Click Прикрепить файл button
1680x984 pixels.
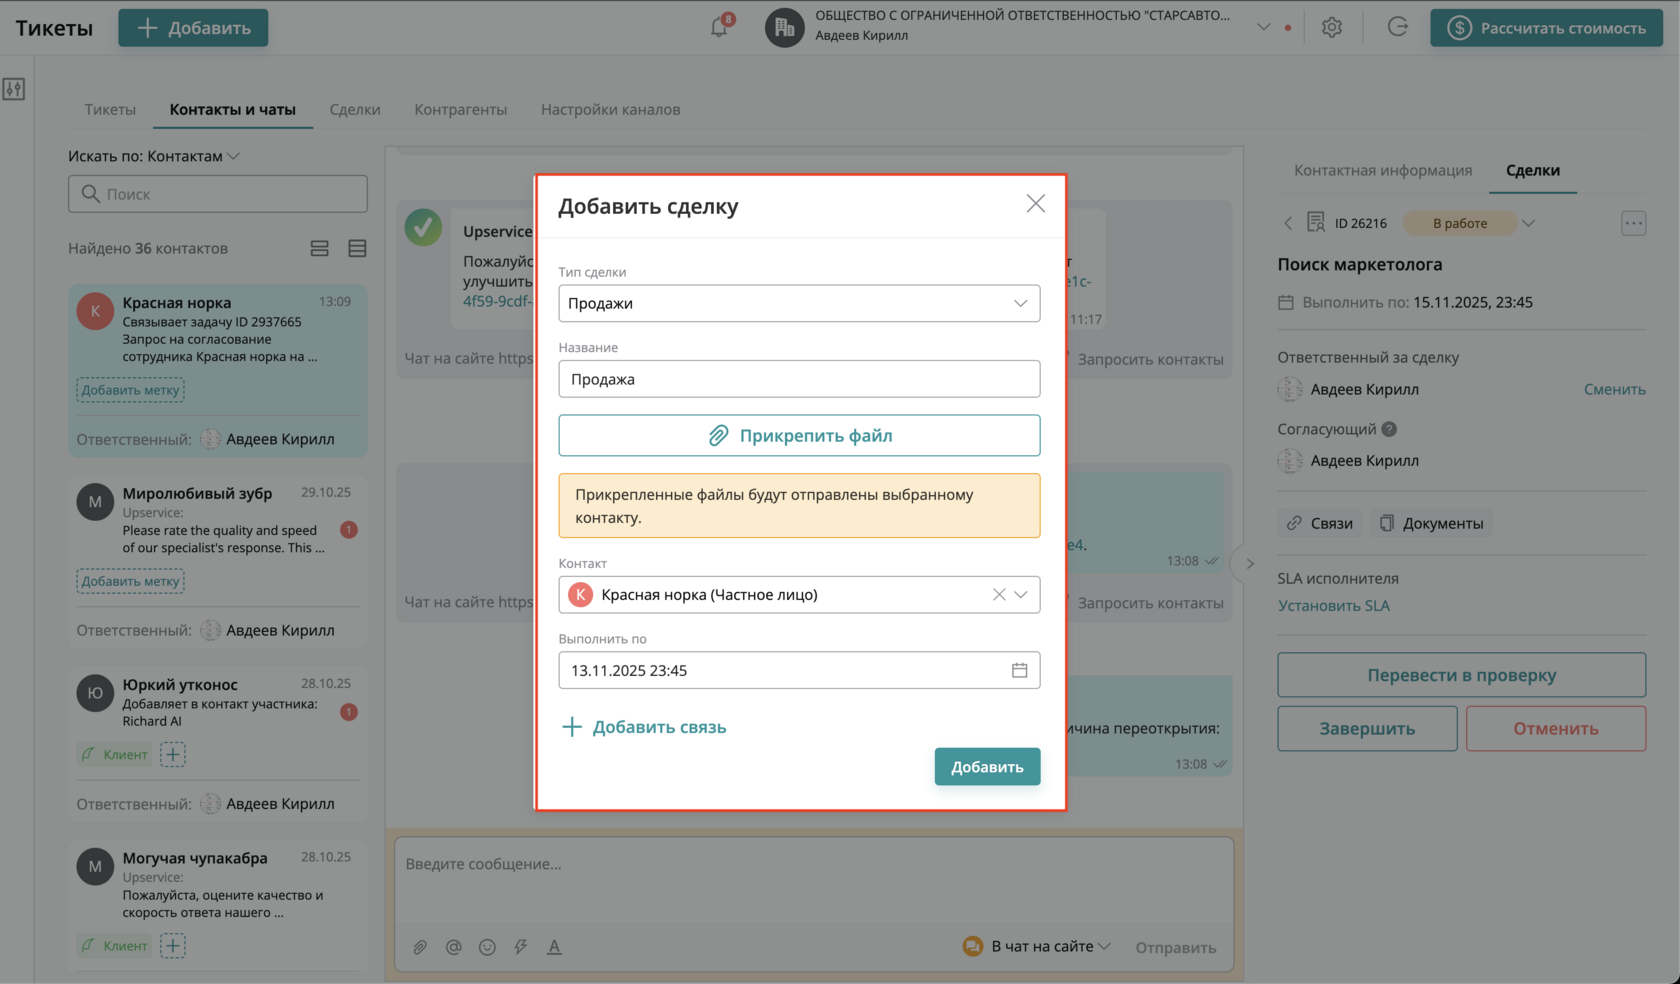point(799,435)
